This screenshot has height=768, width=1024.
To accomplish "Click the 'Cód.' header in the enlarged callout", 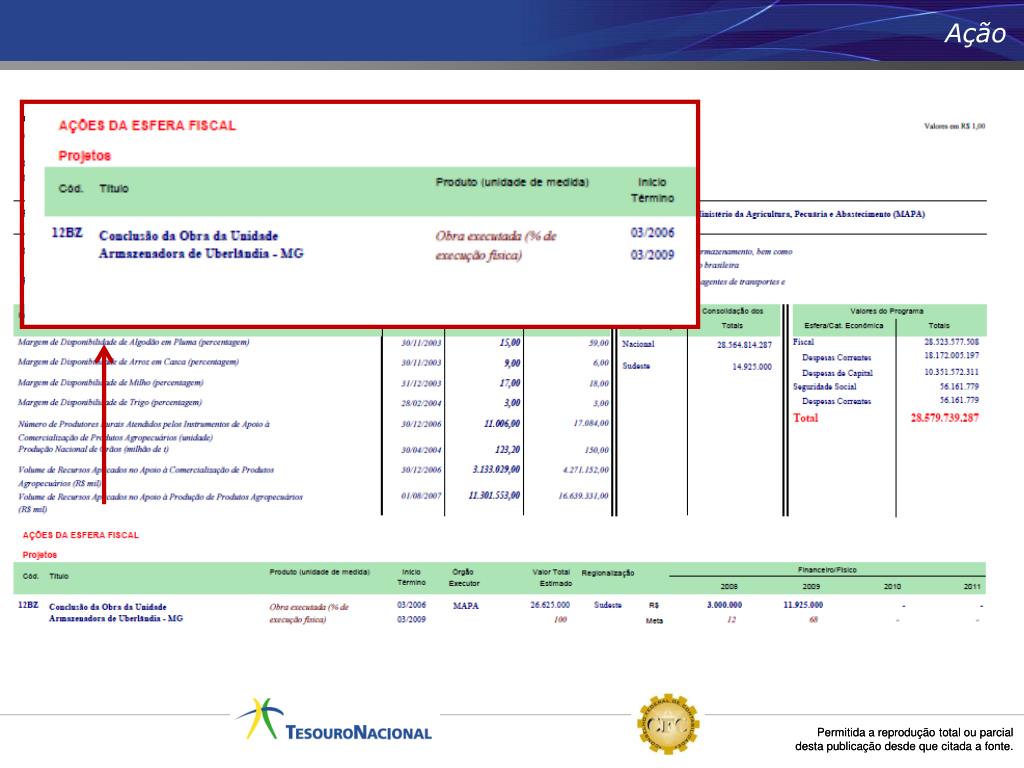I will point(71,189).
